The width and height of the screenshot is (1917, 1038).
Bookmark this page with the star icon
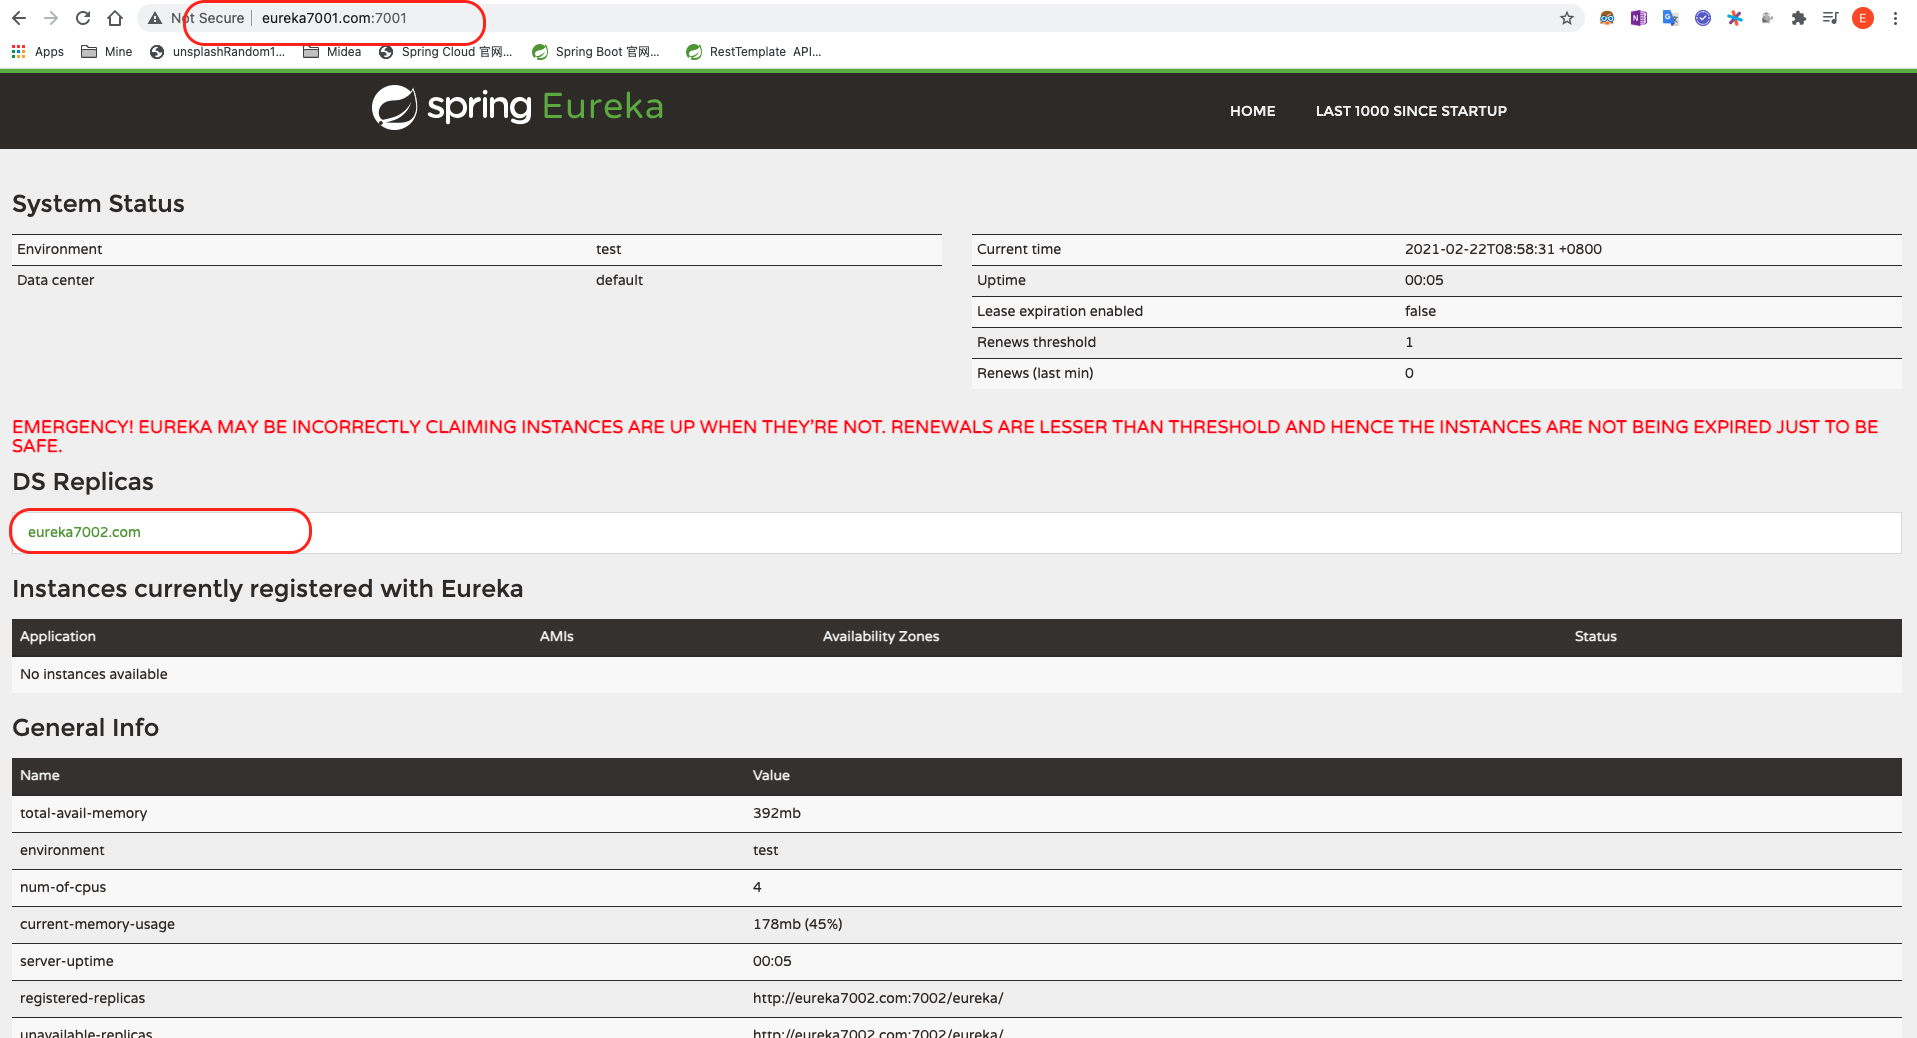coord(1566,18)
